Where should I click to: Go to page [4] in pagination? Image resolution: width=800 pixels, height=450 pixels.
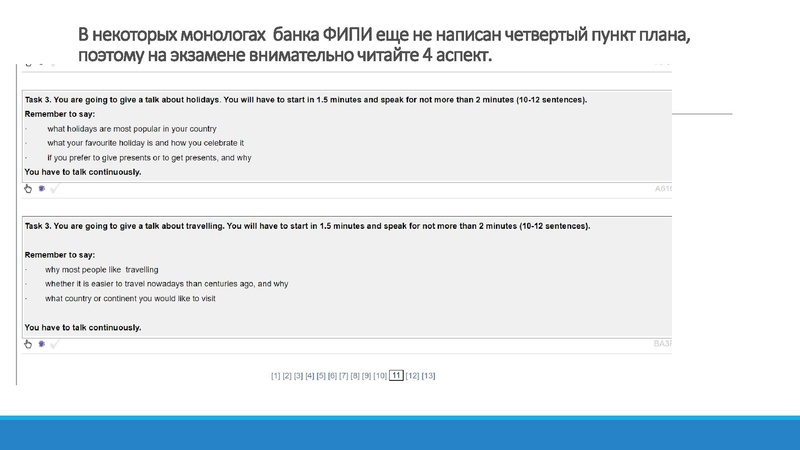coord(310,376)
